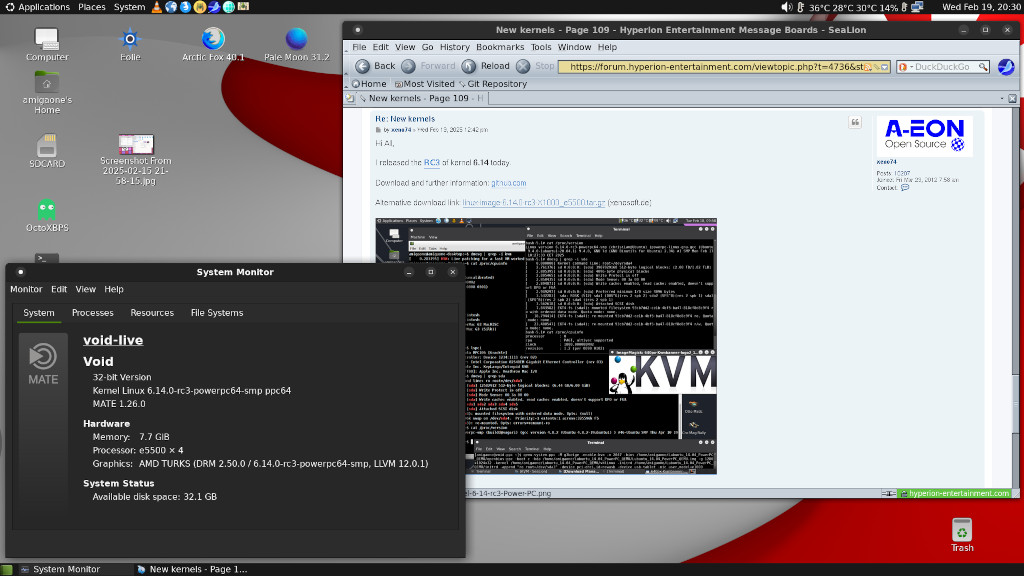Close the current browser tab
The height and width of the screenshot is (576, 1024).
pos(1012,99)
